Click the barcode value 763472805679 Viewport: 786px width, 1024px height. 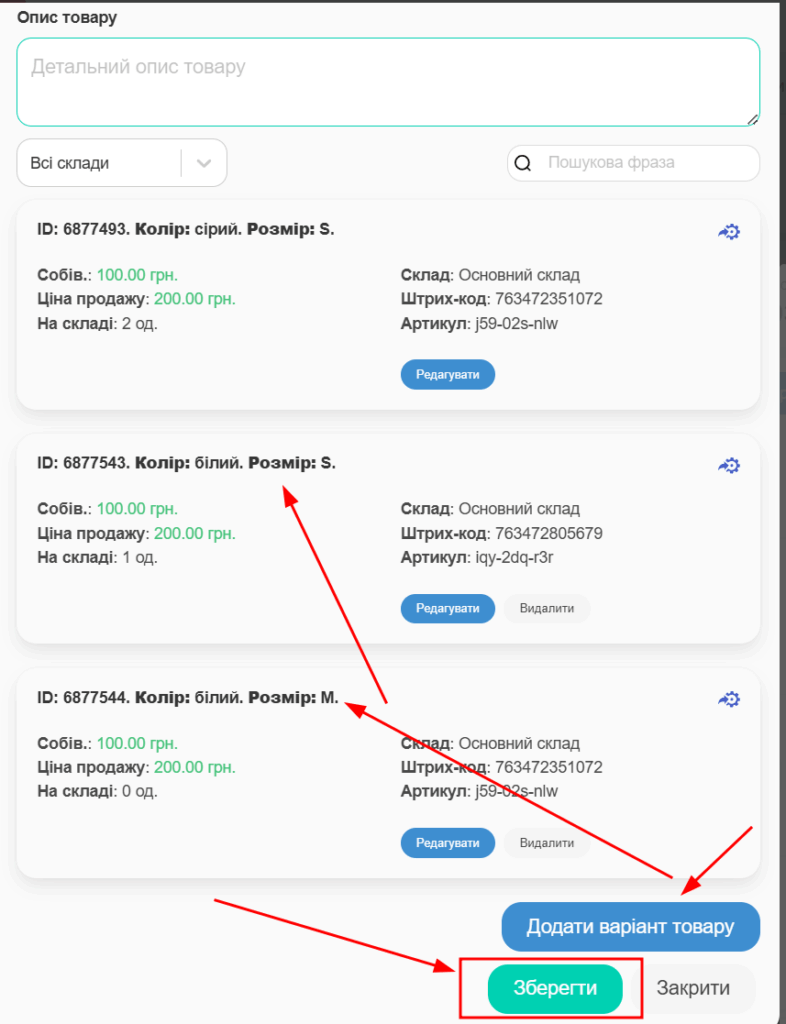[548, 533]
